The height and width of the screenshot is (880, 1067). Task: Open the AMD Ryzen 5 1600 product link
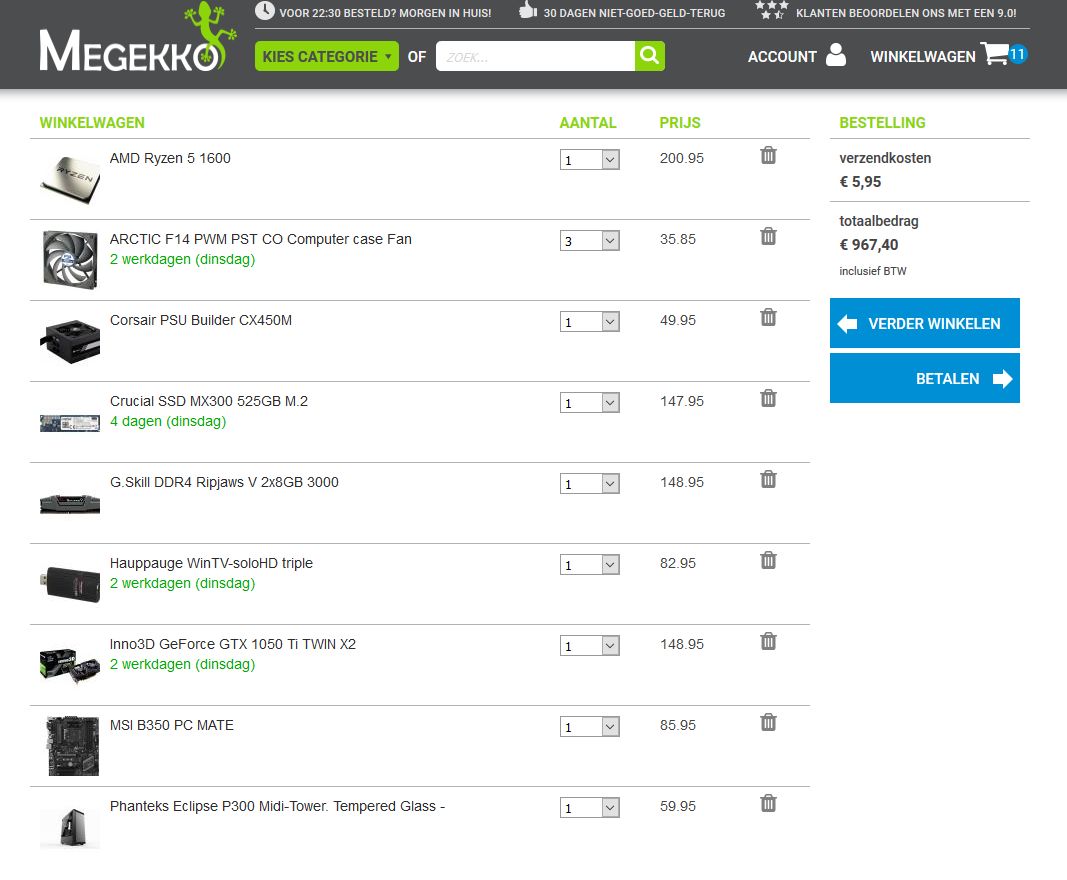pyautogui.click(x=170, y=159)
